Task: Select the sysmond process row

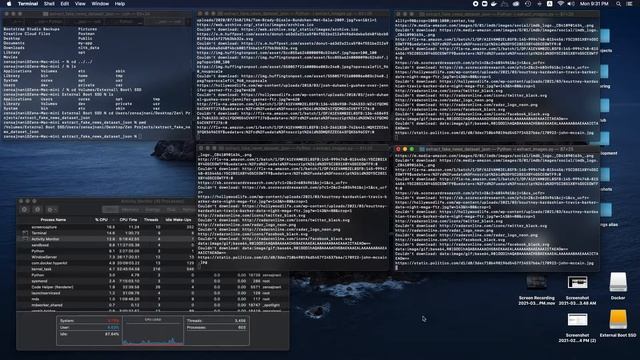Action: coord(153,281)
